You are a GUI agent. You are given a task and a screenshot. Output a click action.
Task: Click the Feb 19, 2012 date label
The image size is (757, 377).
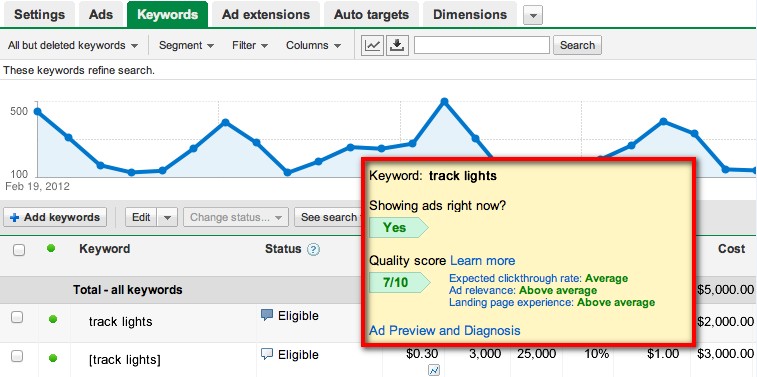38,186
